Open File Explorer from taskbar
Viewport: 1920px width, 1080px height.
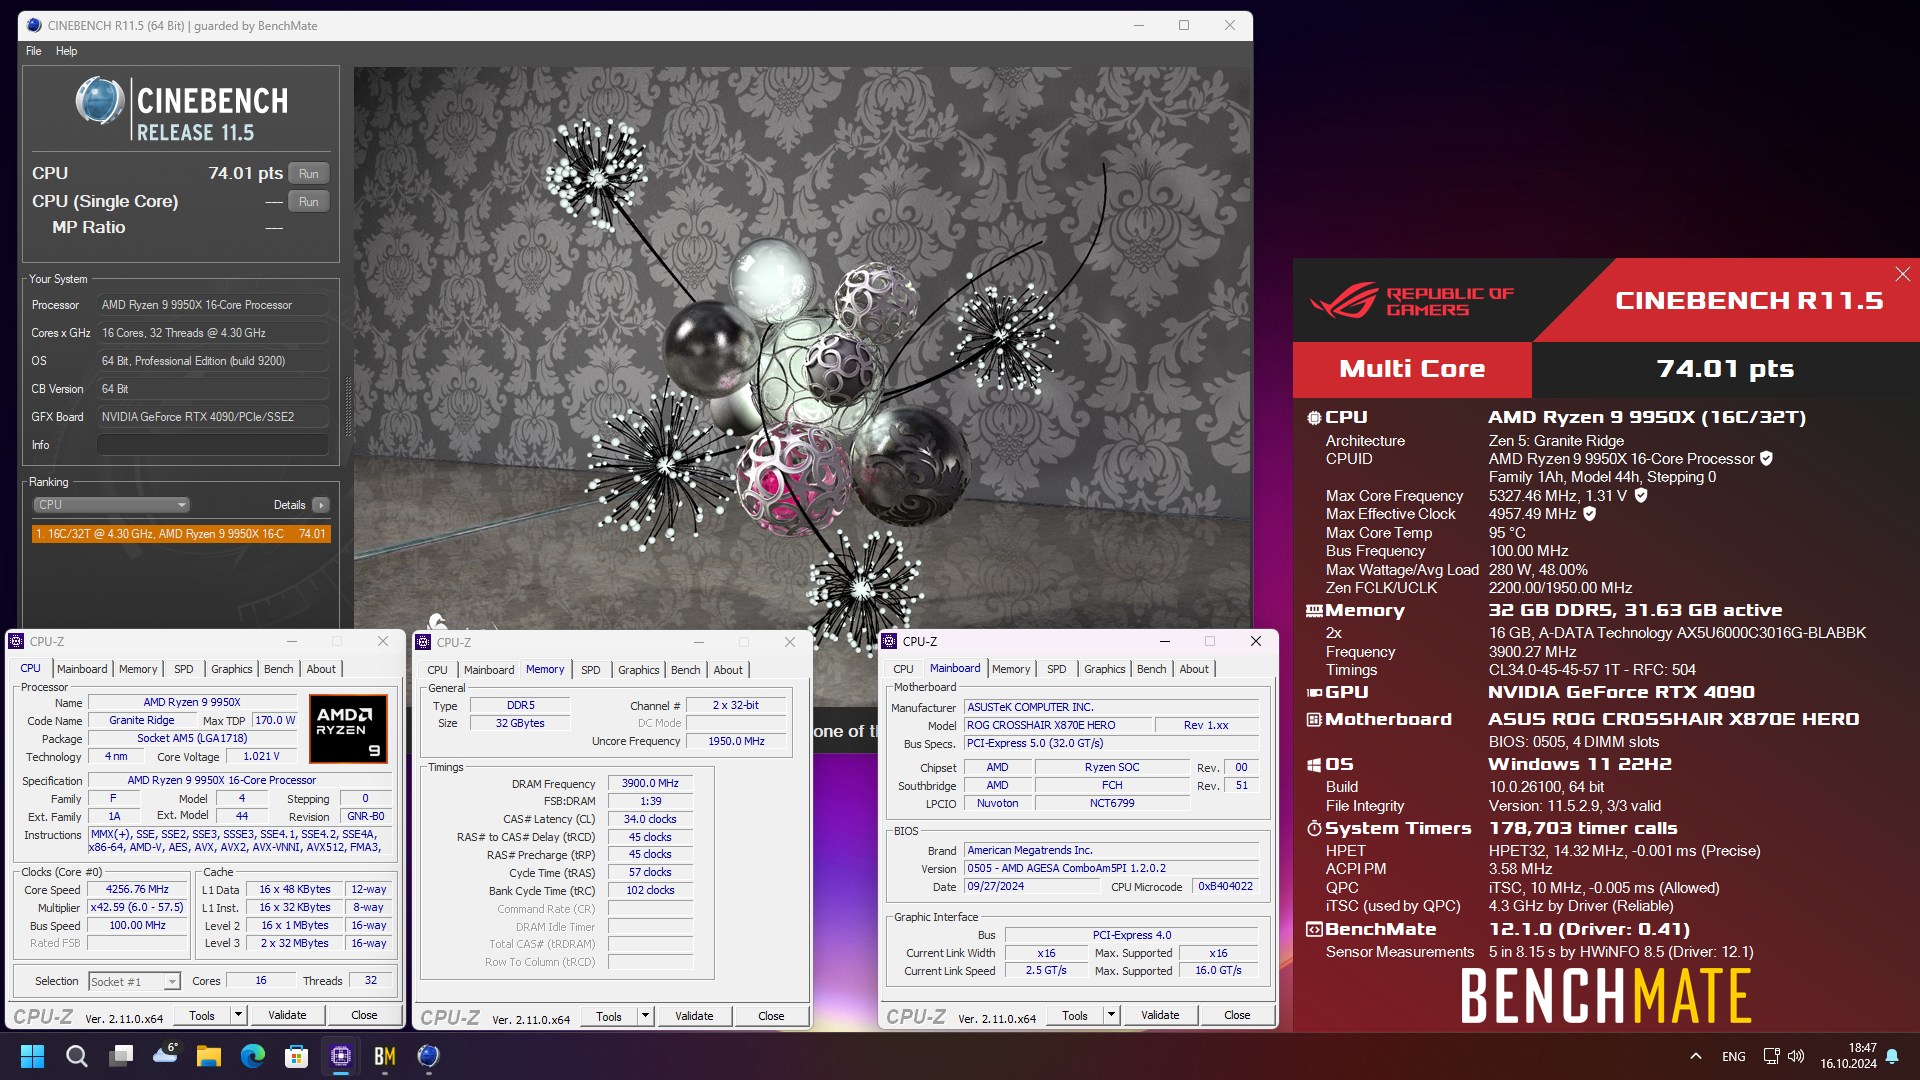click(208, 1056)
